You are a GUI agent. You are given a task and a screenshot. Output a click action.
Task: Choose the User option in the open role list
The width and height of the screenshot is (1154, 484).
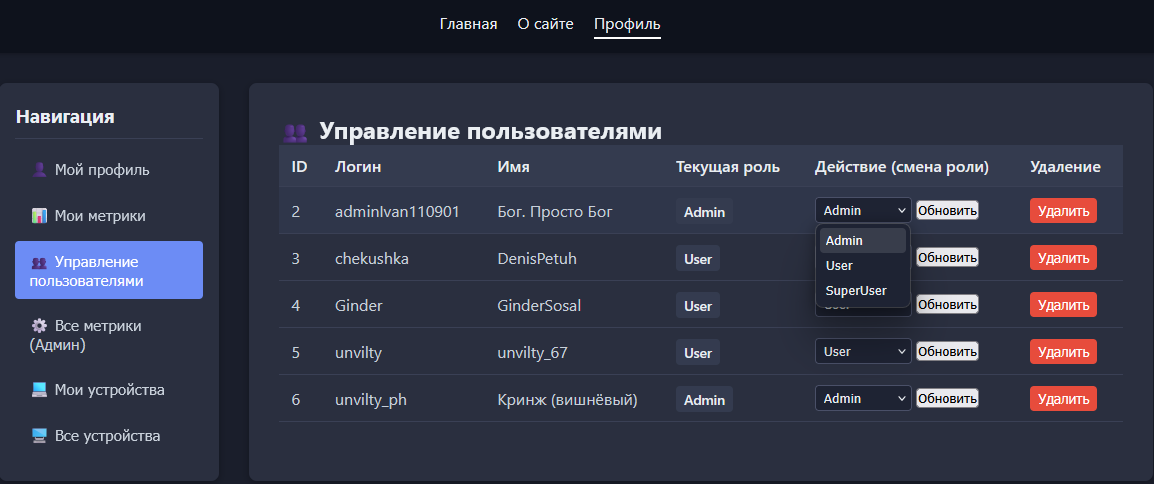tap(863, 266)
